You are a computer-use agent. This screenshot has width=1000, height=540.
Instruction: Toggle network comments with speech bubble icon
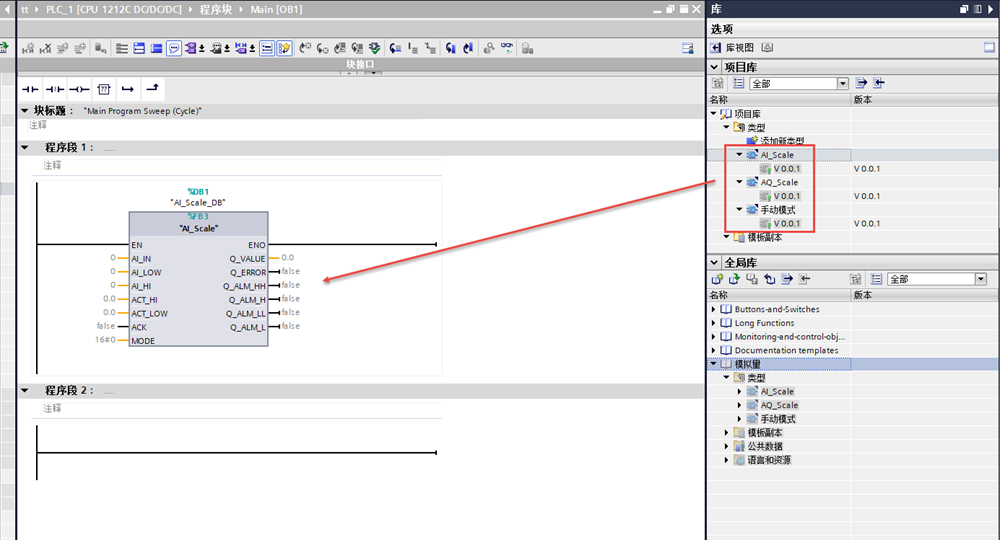point(173,48)
